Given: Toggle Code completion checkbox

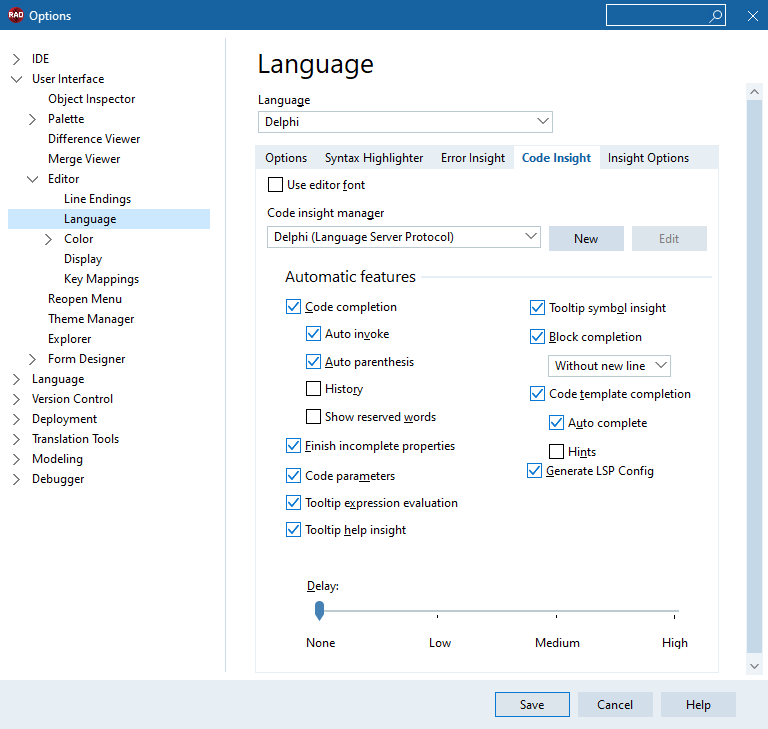Looking at the screenshot, I should pos(293,307).
